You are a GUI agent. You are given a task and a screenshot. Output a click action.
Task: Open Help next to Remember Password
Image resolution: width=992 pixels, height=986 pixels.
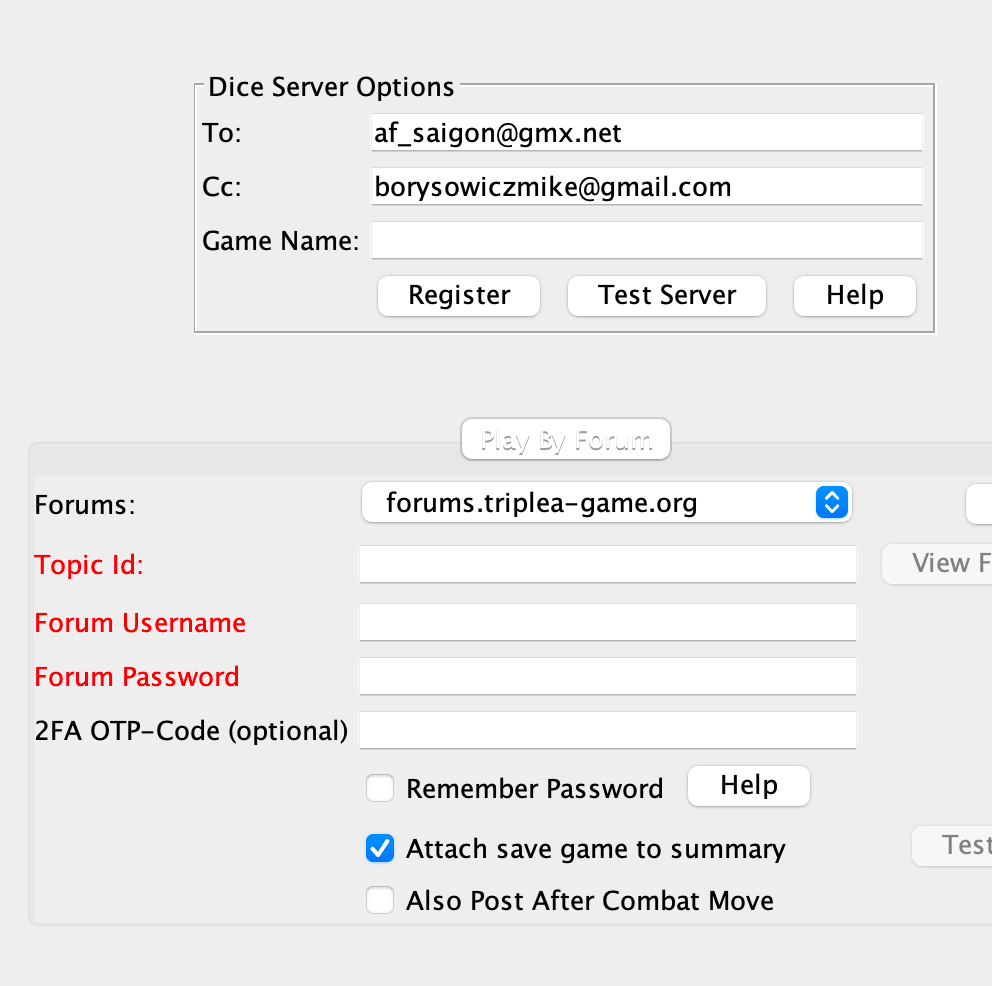coord(748,786)
